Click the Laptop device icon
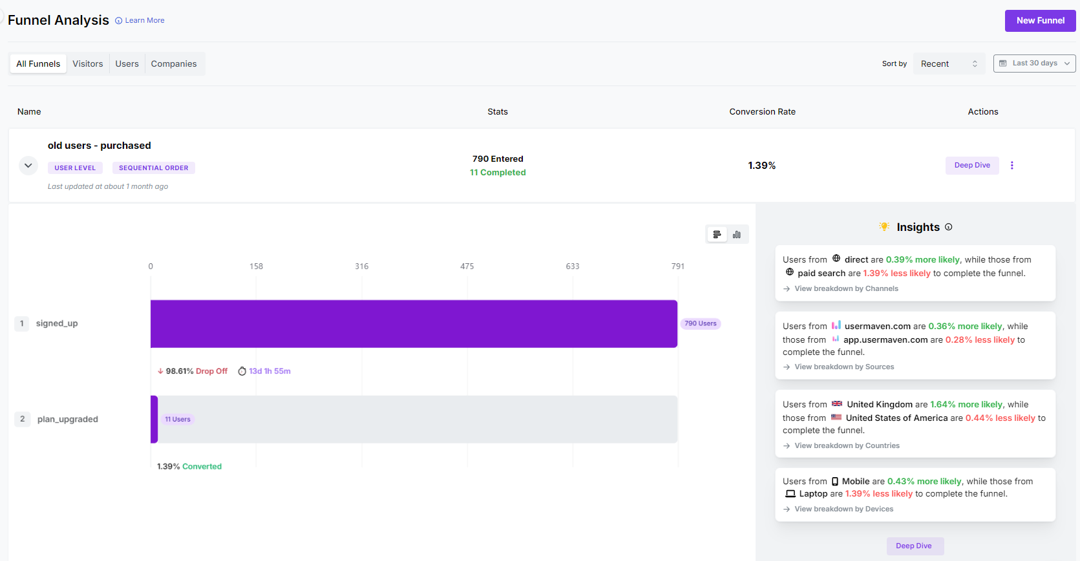Image resolution: width=1080 pixels, height=561 pixels. coord(790,493)
